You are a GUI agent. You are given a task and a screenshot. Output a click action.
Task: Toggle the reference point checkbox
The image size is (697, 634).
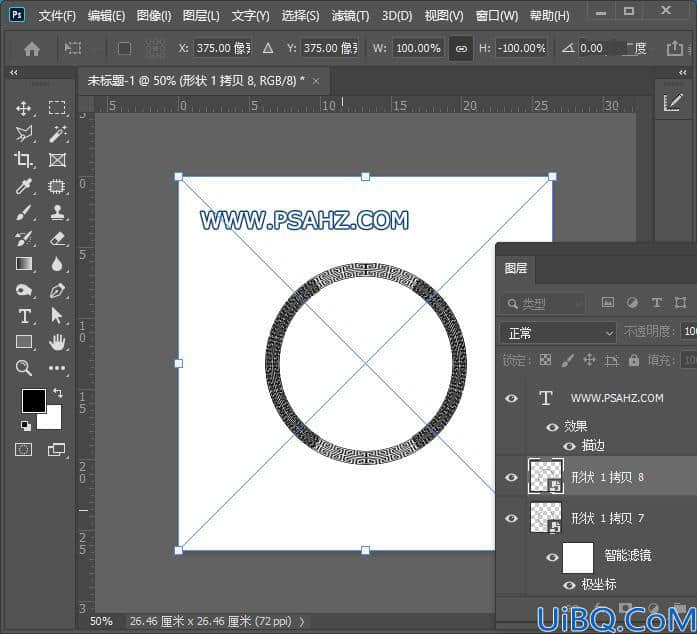[x=124, y=48]
